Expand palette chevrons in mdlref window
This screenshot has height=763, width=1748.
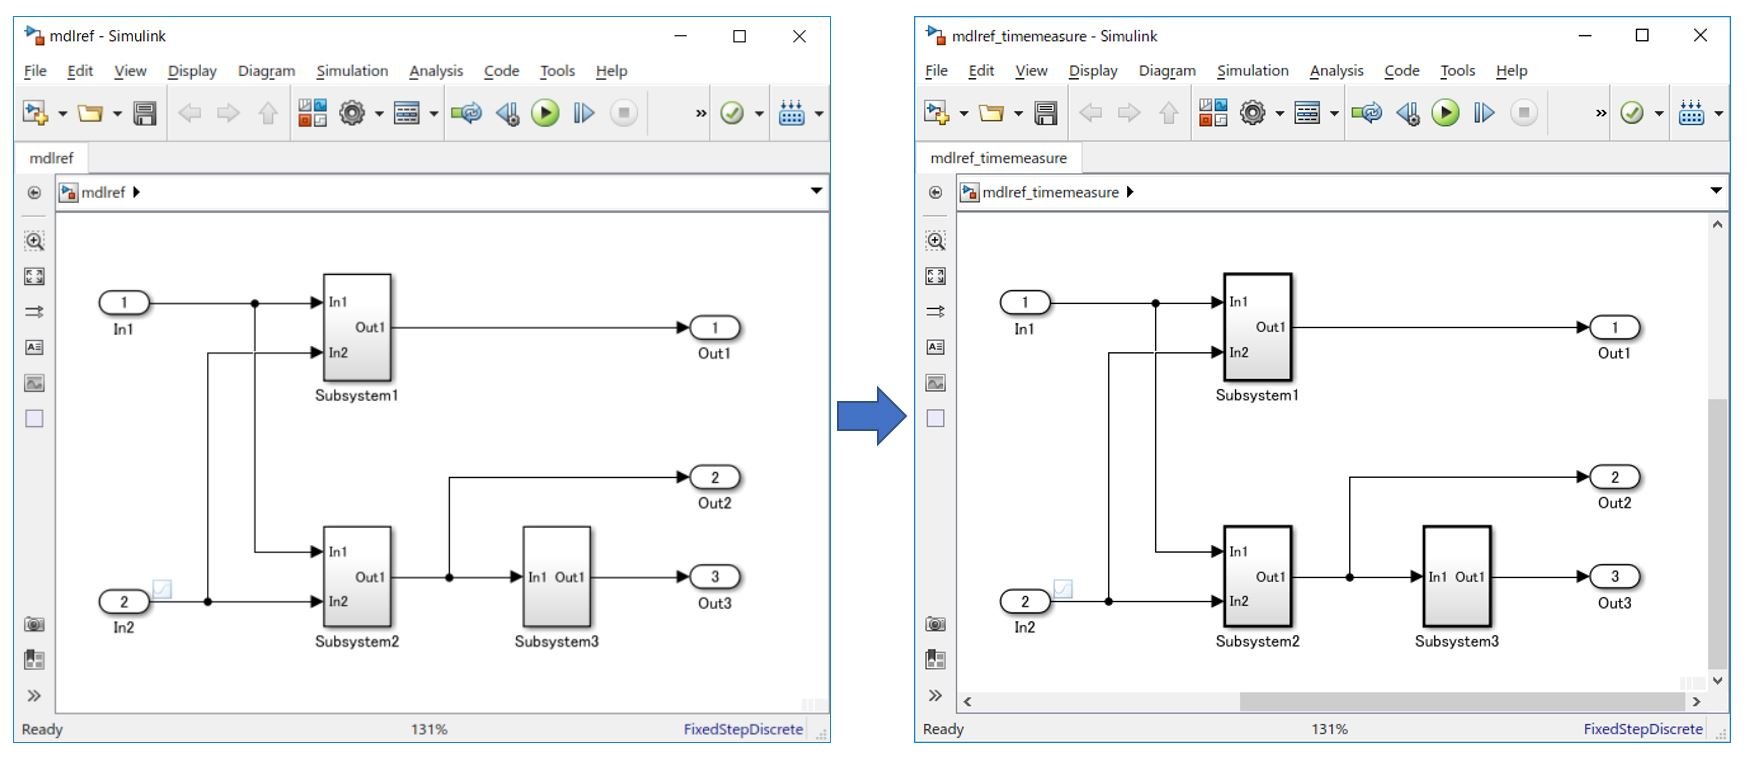34,696
